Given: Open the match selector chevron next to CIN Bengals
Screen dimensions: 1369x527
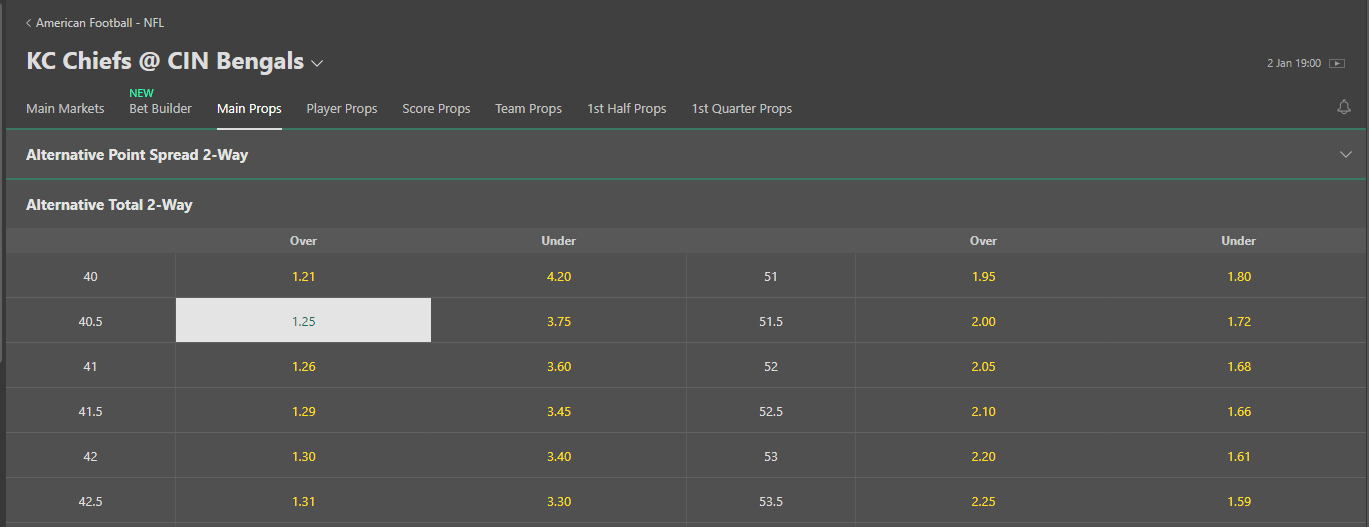Looking at the screenshot, I should (x=317, y=63).
